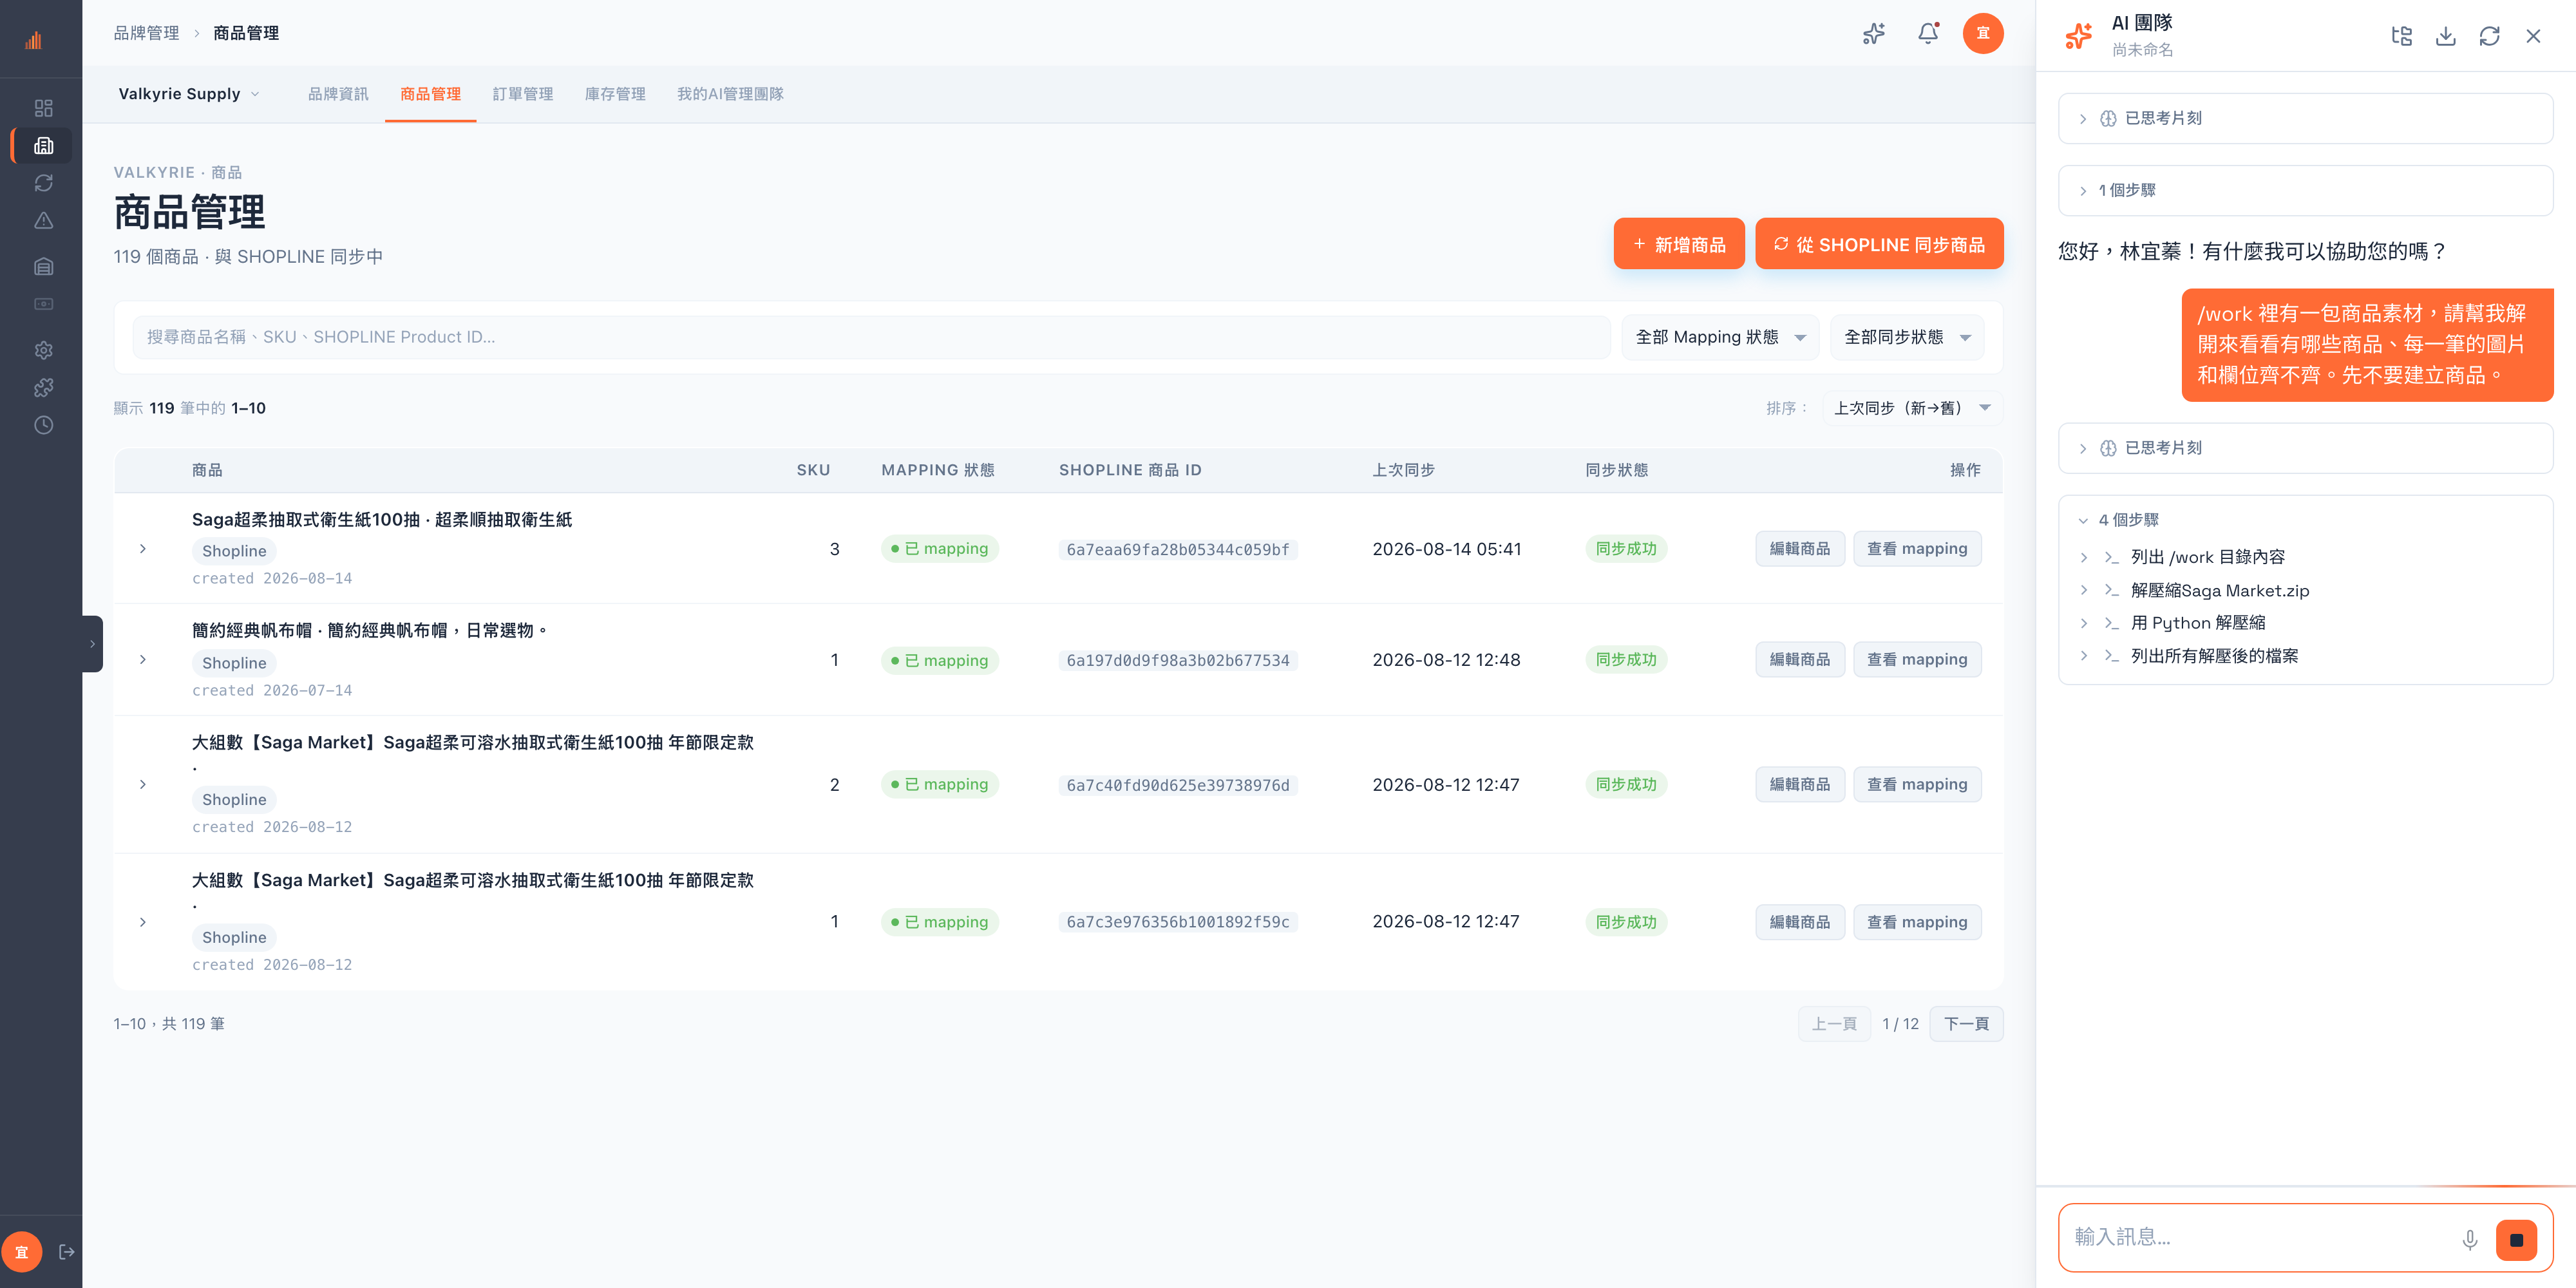Open the 全部同步狀態 filter dropdown

pos(1906,337)
